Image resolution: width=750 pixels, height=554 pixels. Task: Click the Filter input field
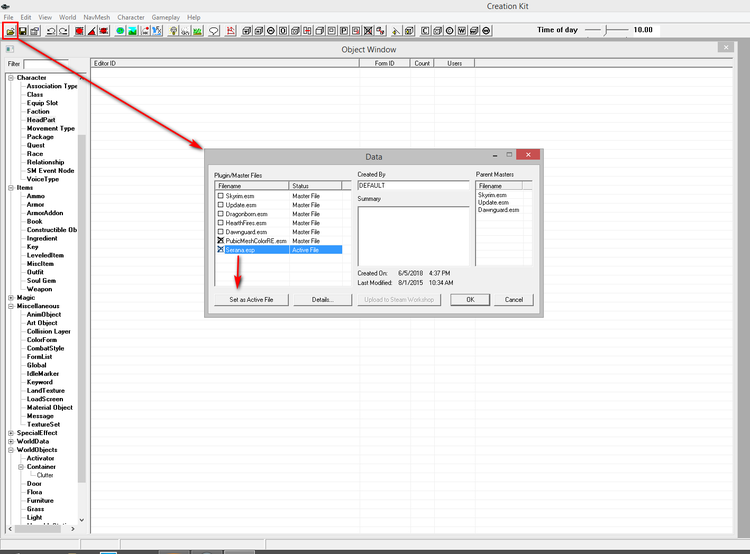click(x=46, y=64)
